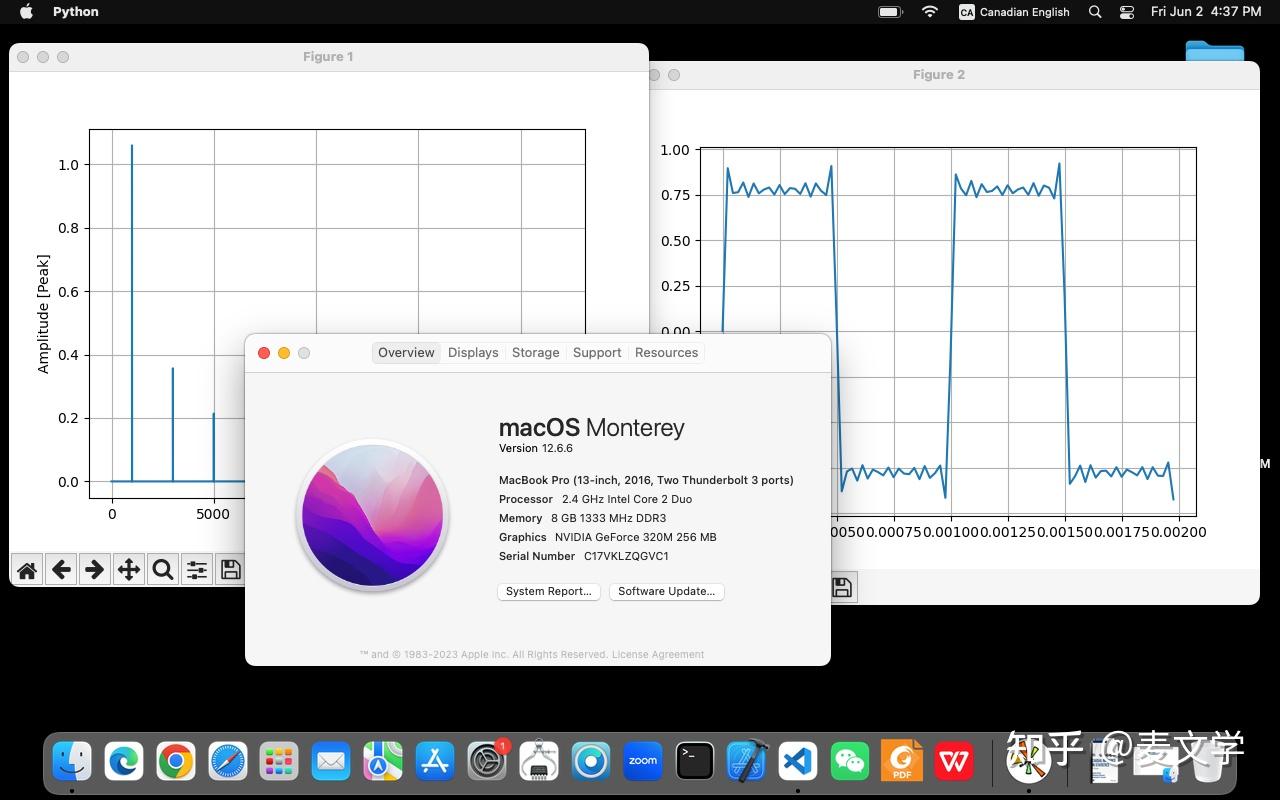Screen dimensions: 1280x800
Task: Click the back arrow in Figure 1 toolbar
Action: [61, 570]
